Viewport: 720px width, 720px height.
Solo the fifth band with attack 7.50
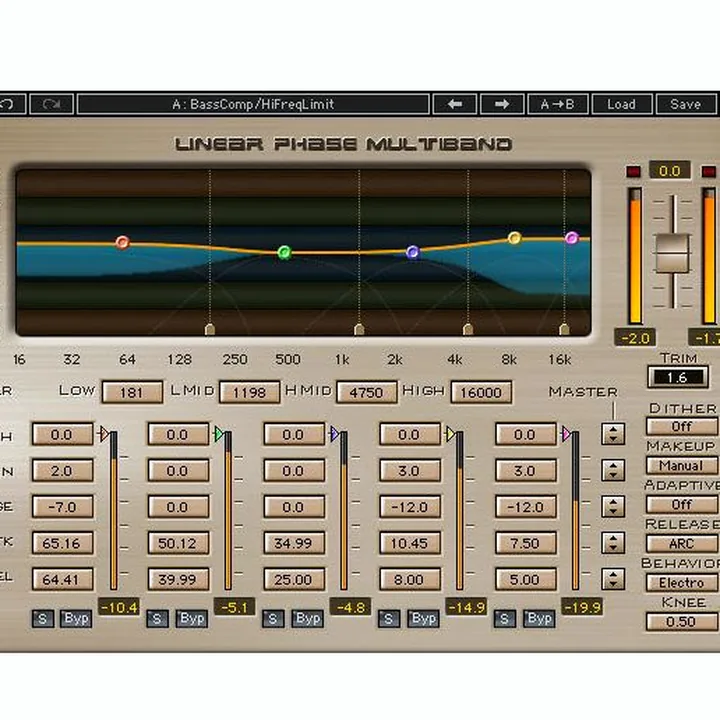coord(505,619)
